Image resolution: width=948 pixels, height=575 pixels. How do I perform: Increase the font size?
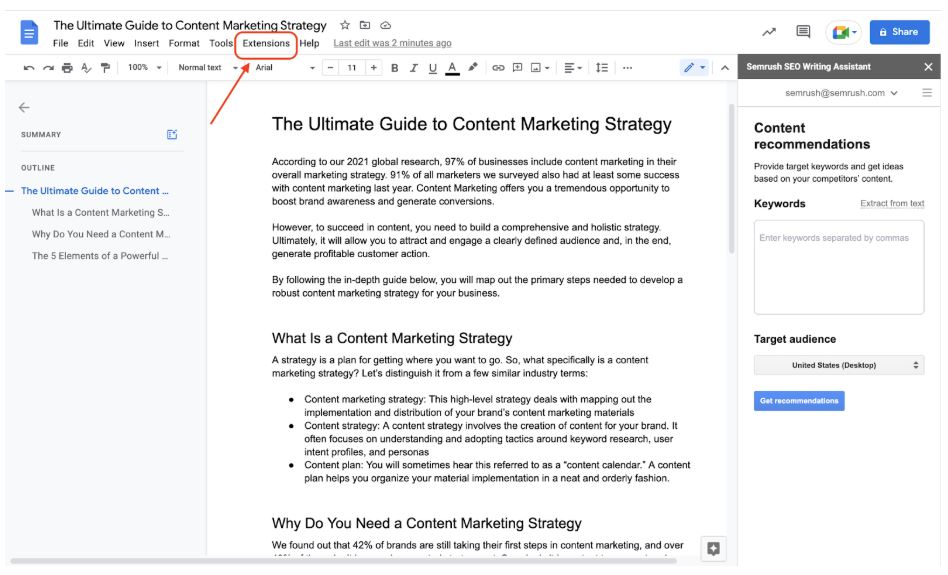[x=374, y=68]
